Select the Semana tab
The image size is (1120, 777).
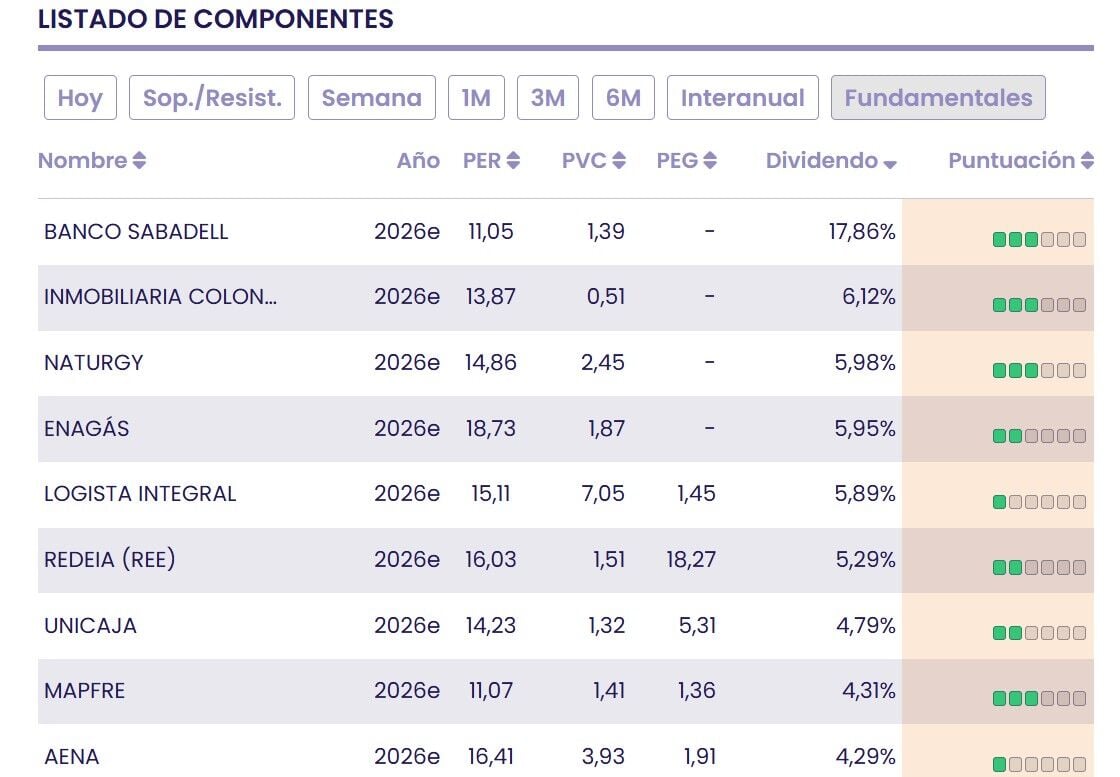click(x=371, y=98)
